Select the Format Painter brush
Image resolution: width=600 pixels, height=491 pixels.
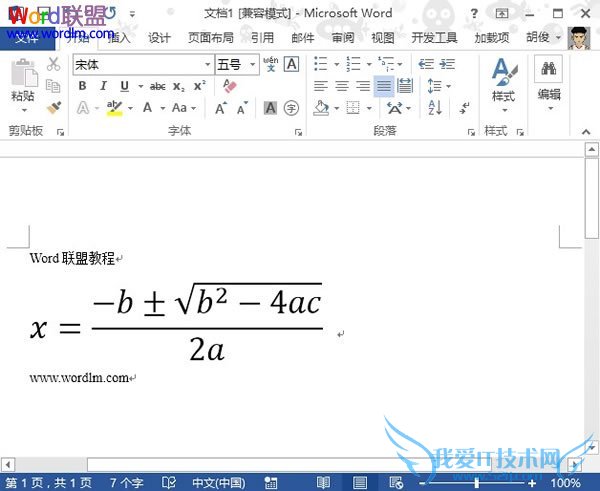pyautogui.click(x=54, y=108)
